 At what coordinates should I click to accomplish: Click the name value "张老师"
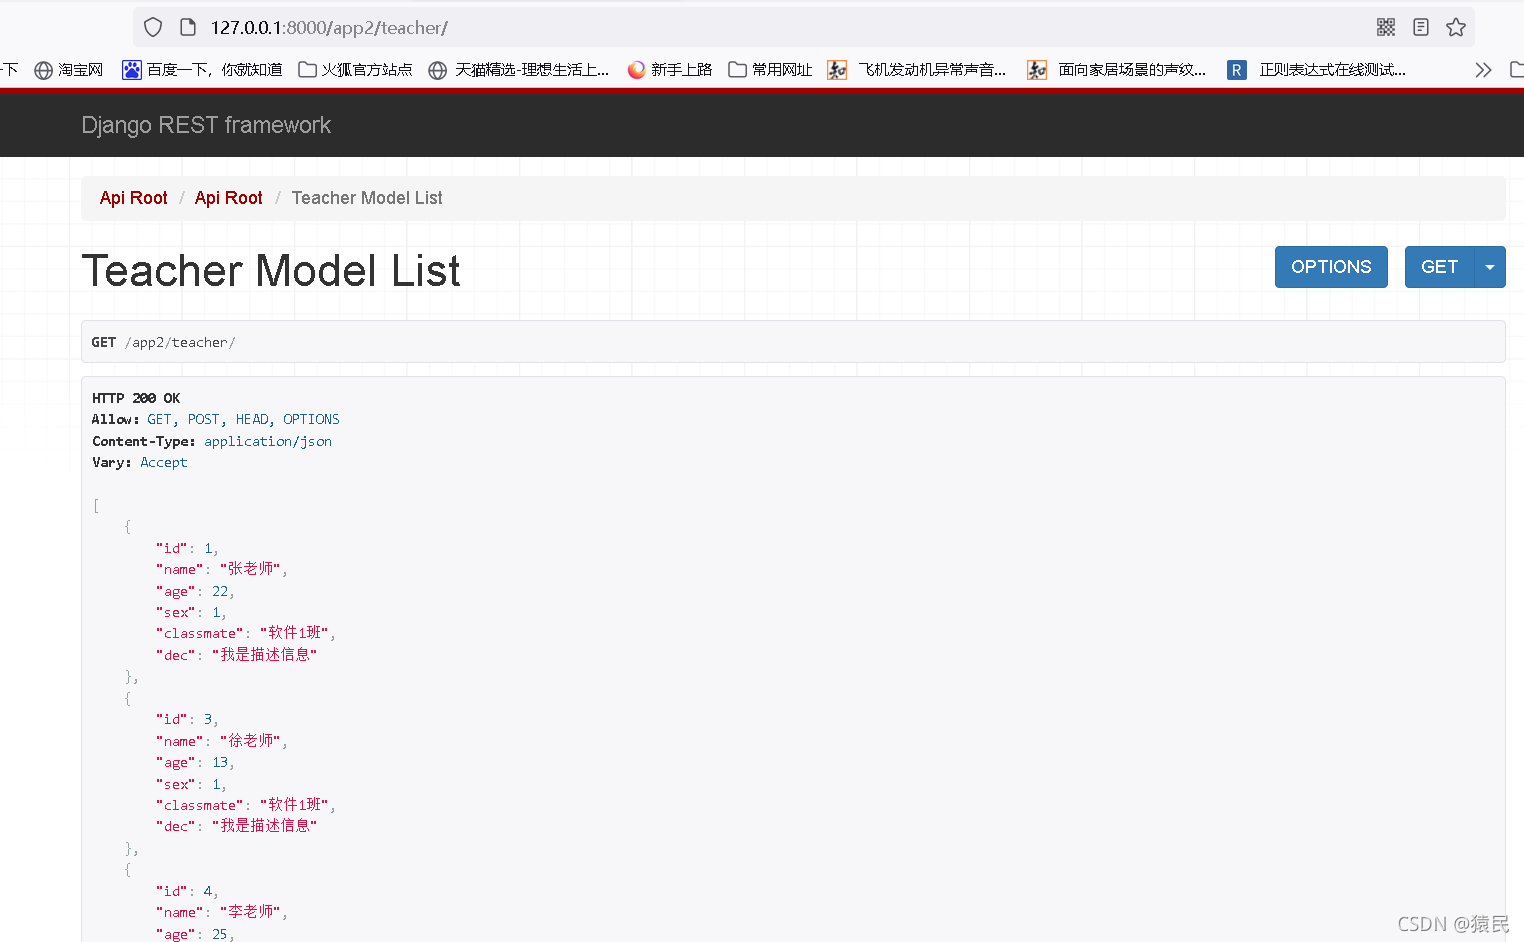coord(250,569)
